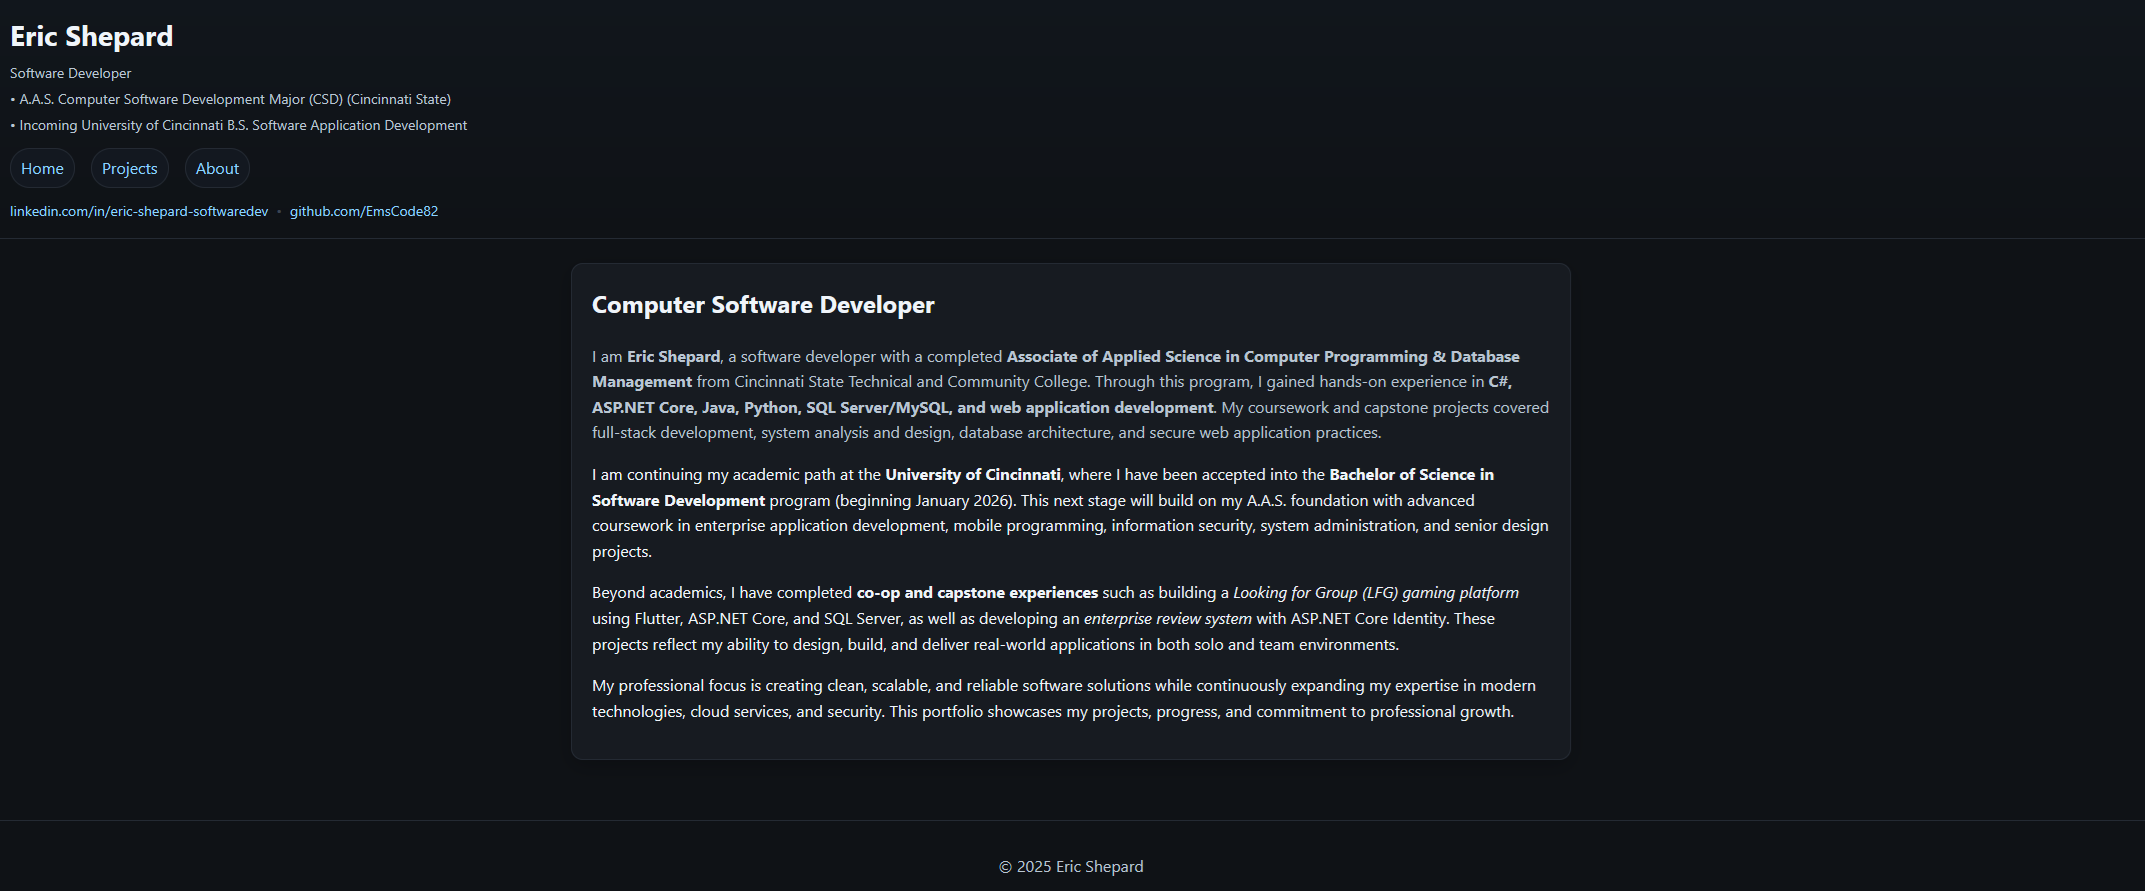
Task: Click the Incoming University of Cincinnati line
Action: tap(239, 125)
